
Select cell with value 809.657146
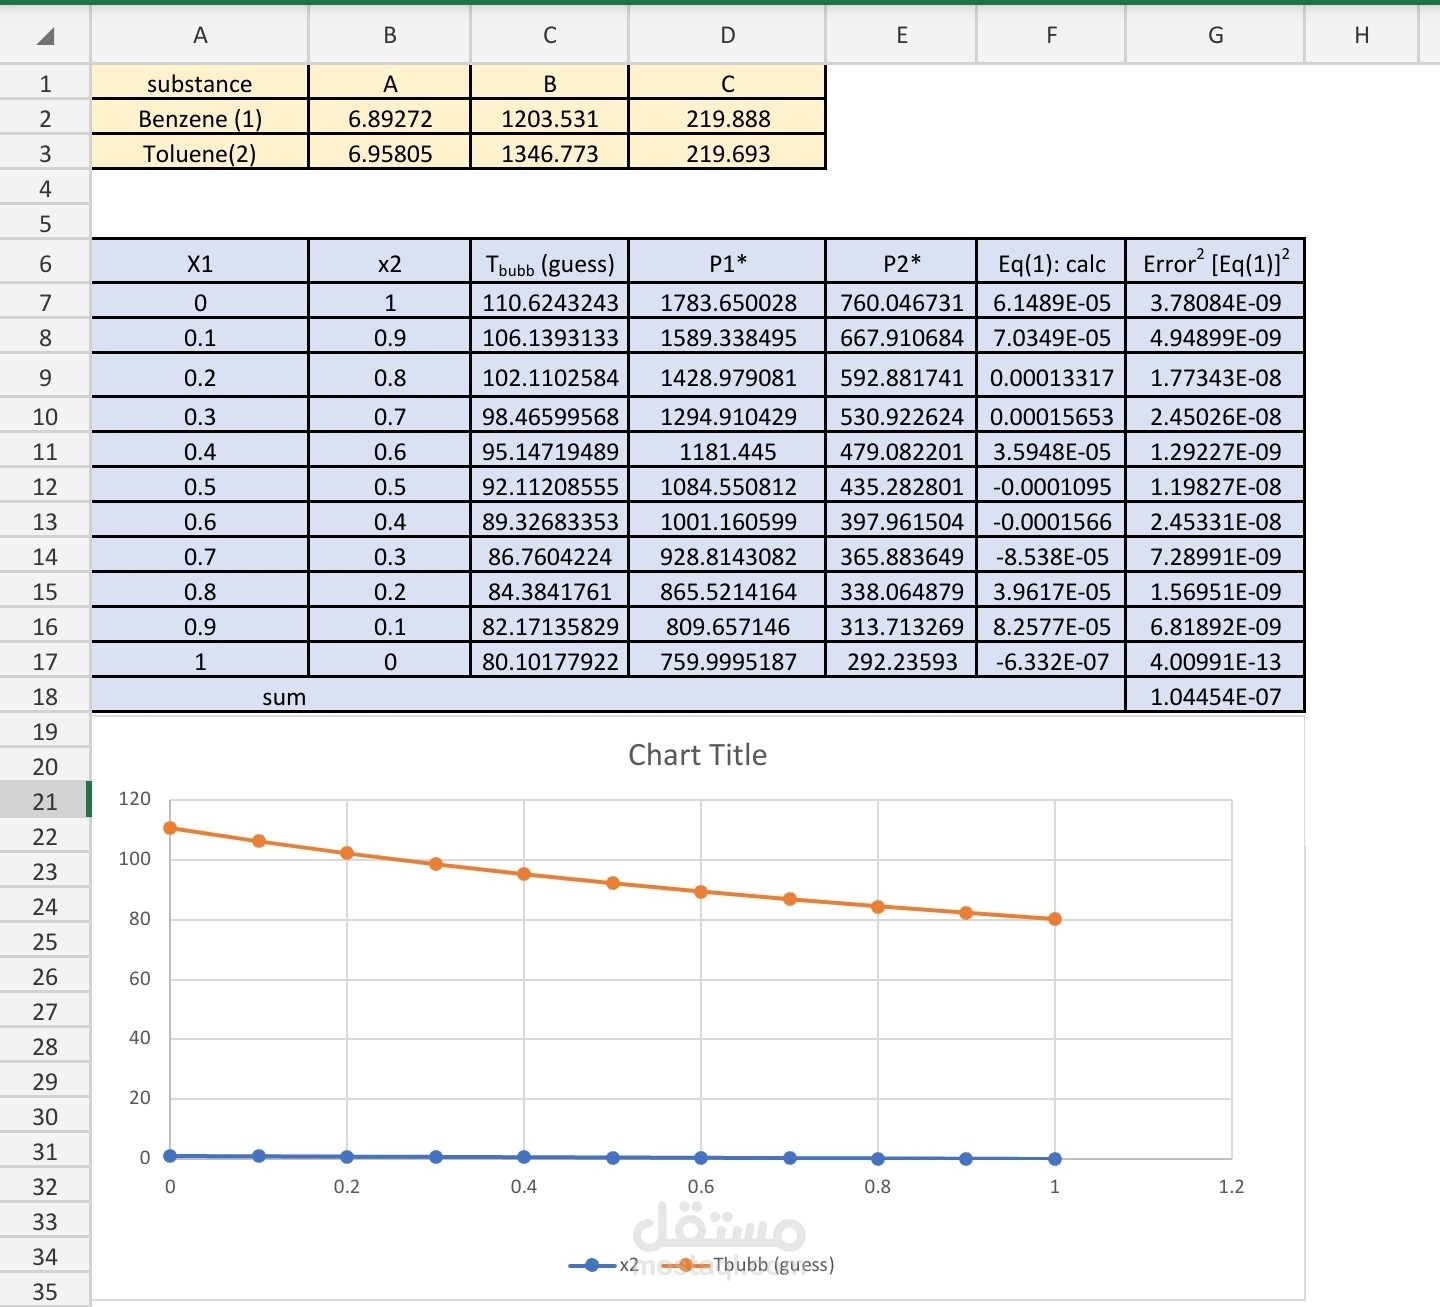tap(728, 626)
